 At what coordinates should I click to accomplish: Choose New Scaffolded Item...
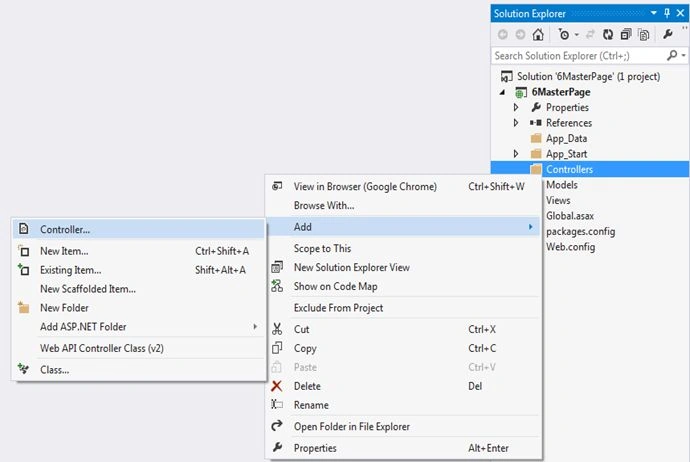[x=139, y=289]
